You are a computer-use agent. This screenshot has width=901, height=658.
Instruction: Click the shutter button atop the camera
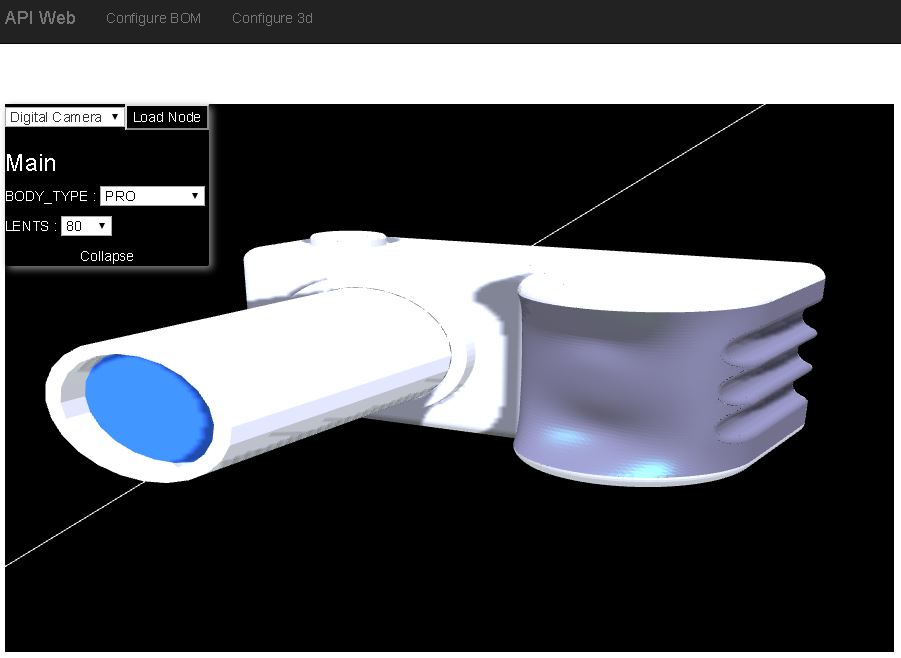click(x=348, y=240)
